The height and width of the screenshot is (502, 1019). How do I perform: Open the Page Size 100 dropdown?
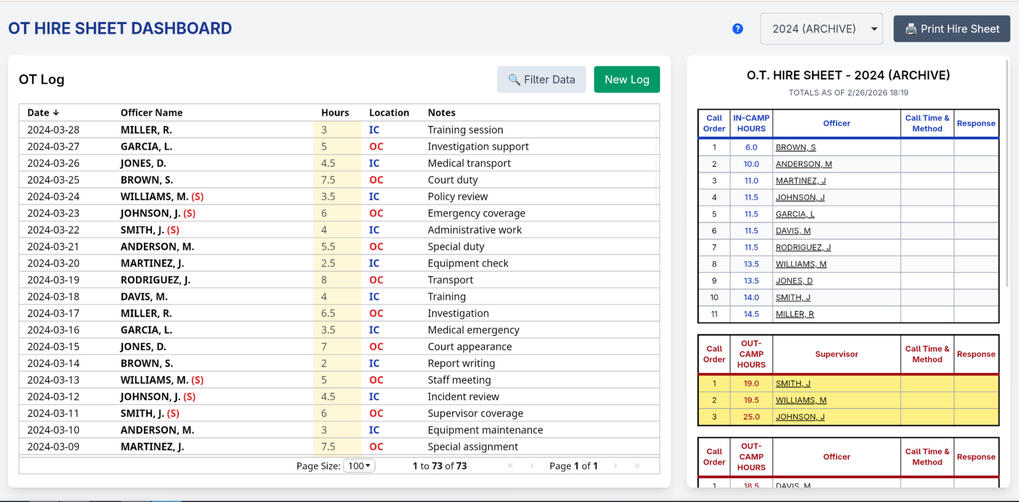tap(358, 466)
